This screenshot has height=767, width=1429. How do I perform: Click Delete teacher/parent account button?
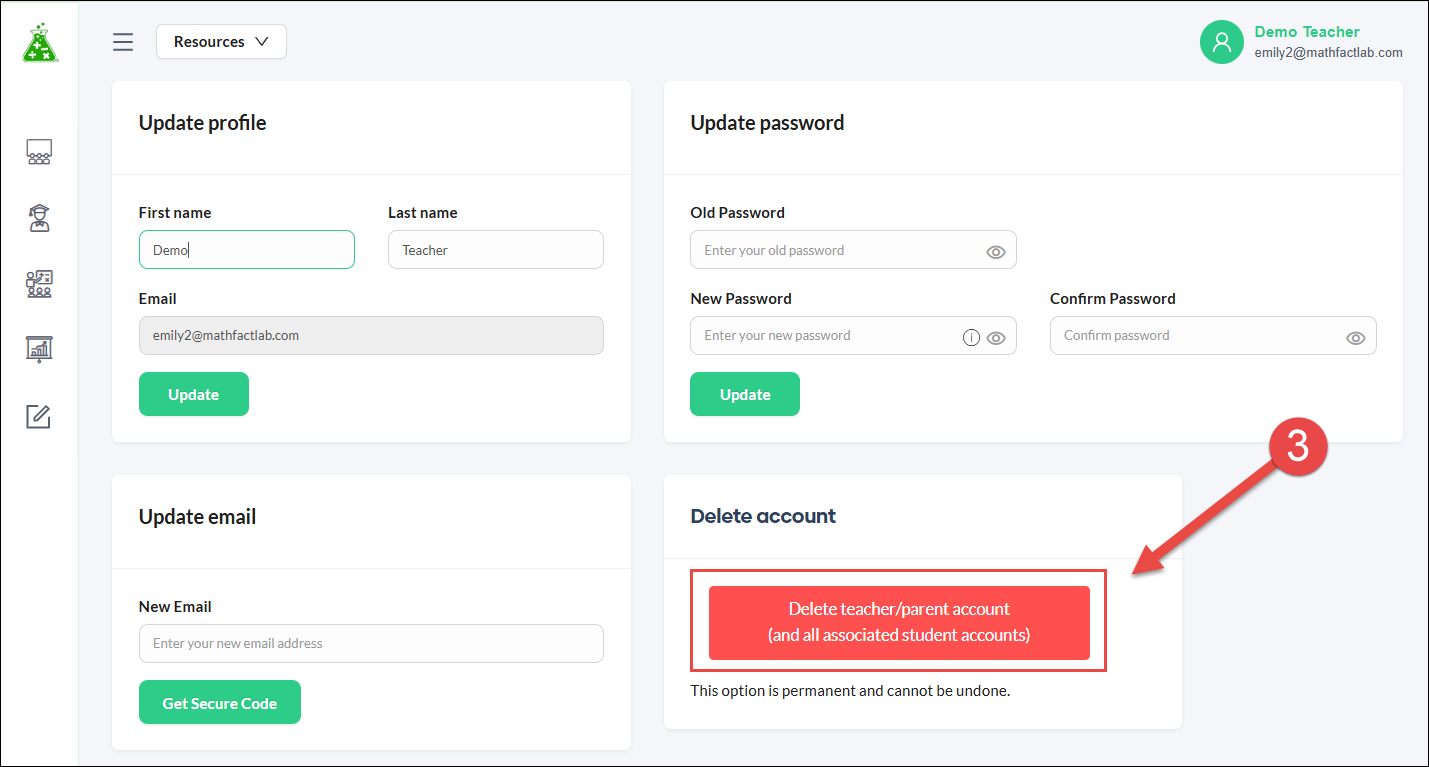point(899,622)
